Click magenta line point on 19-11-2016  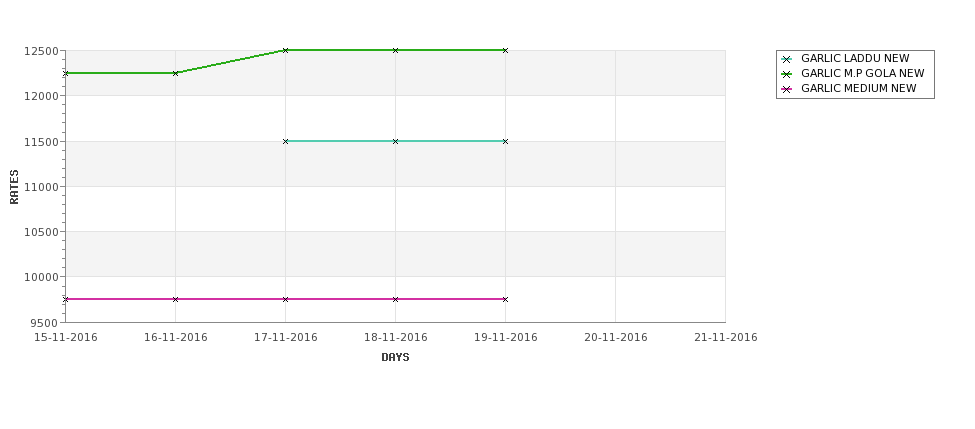tap(506, 300)
